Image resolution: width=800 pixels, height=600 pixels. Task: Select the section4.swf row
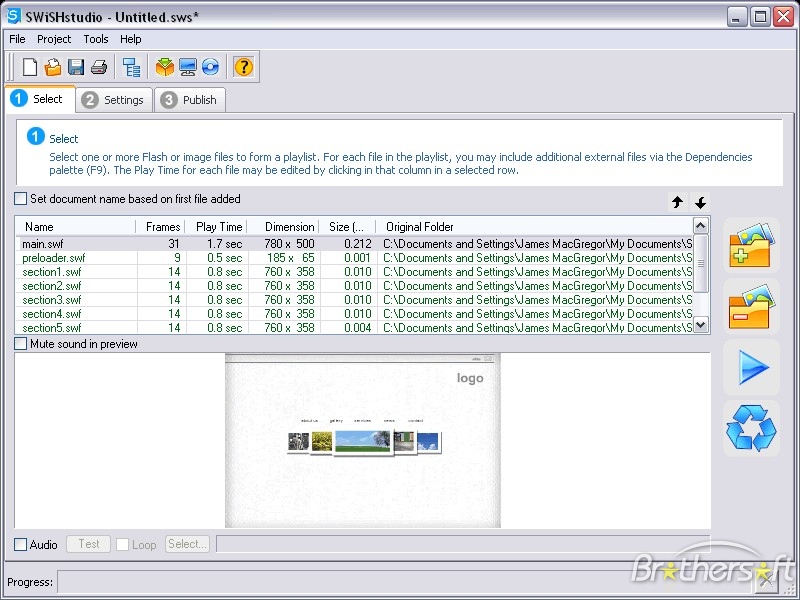click(354, 314)
